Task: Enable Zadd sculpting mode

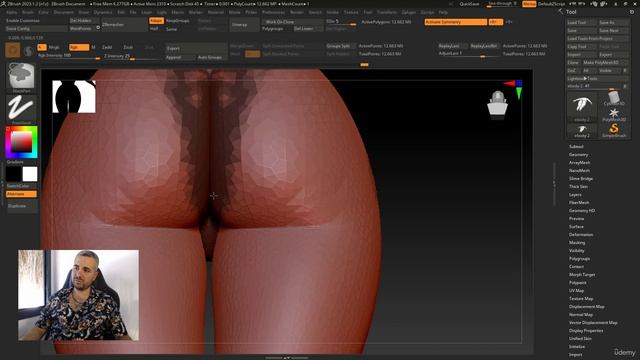Action: pyautogui.click(x=107, y=47)
